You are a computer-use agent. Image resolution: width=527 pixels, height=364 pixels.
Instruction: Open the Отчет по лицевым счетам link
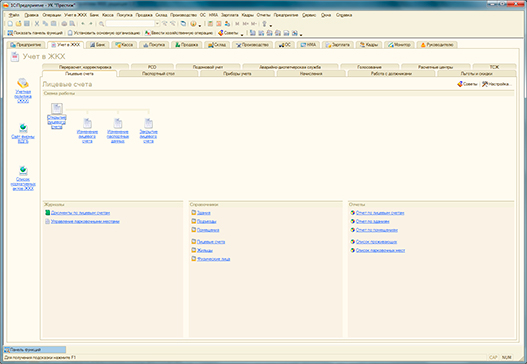click(380, 213)
